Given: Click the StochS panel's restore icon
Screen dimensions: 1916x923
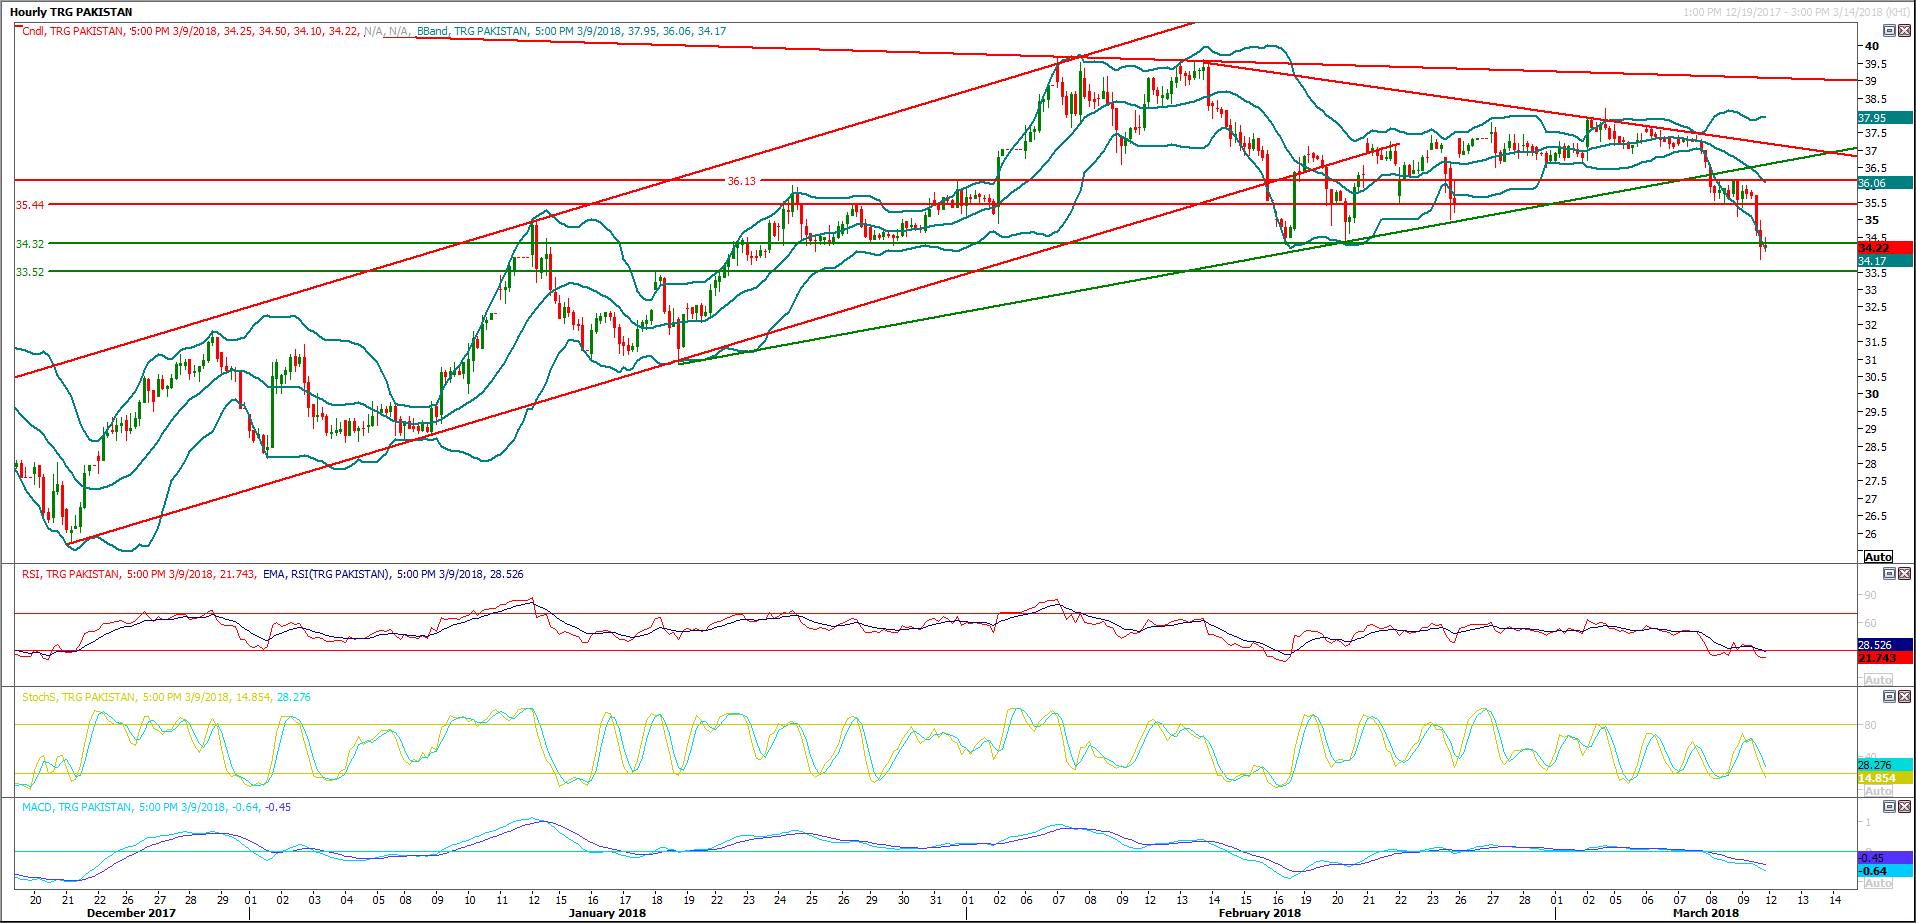Looking at the screenshot, I should click(1889, 696).
